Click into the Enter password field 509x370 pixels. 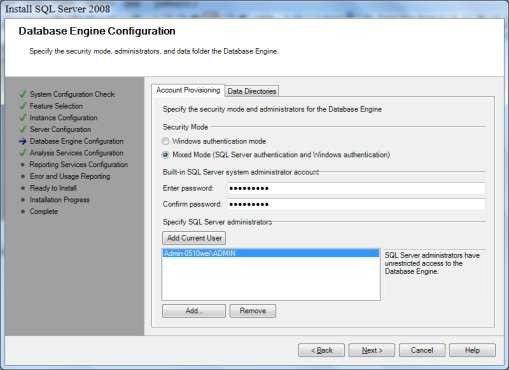click(x=356, y=188)
